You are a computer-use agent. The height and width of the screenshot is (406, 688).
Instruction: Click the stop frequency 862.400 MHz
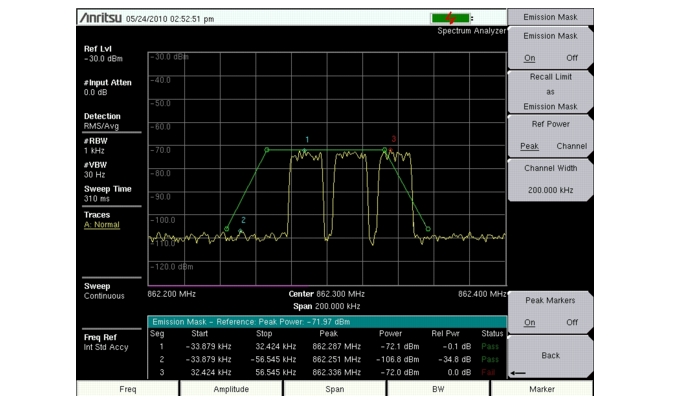point(482,294)
